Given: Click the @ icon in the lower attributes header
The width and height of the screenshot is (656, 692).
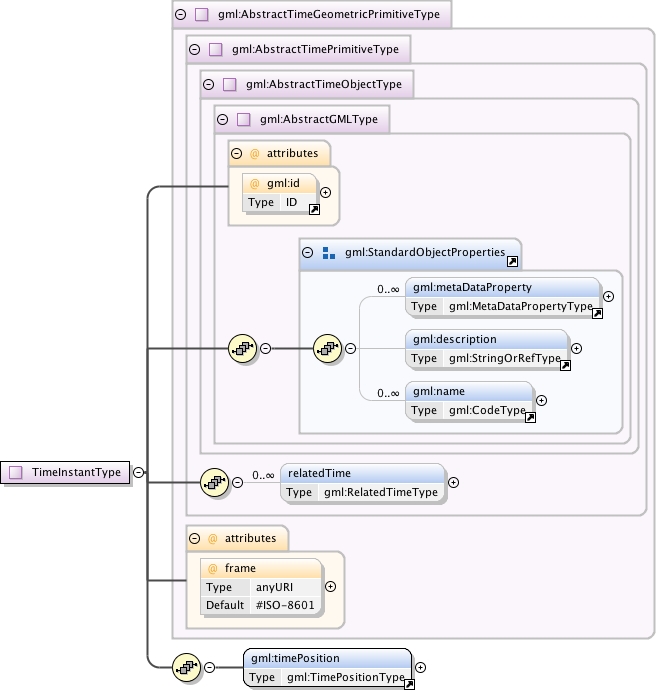Looking at the screenshot, I should (x=213, y=538).
